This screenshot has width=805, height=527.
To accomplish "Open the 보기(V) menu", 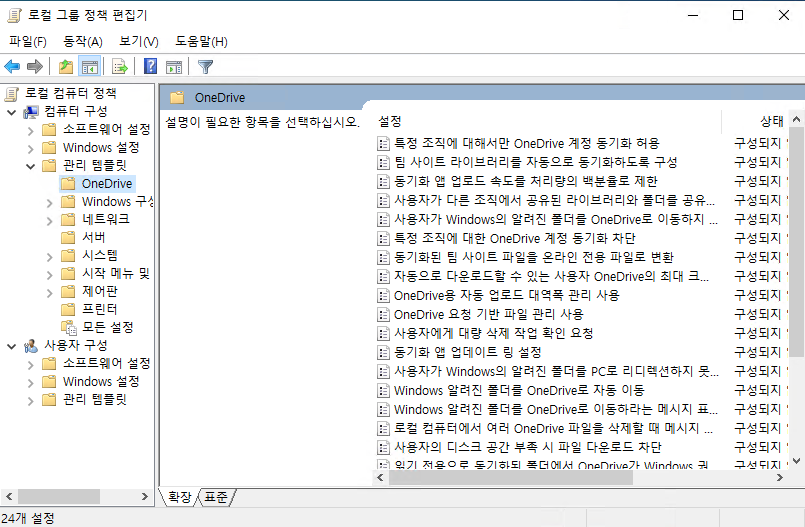I will pos(139,42).
